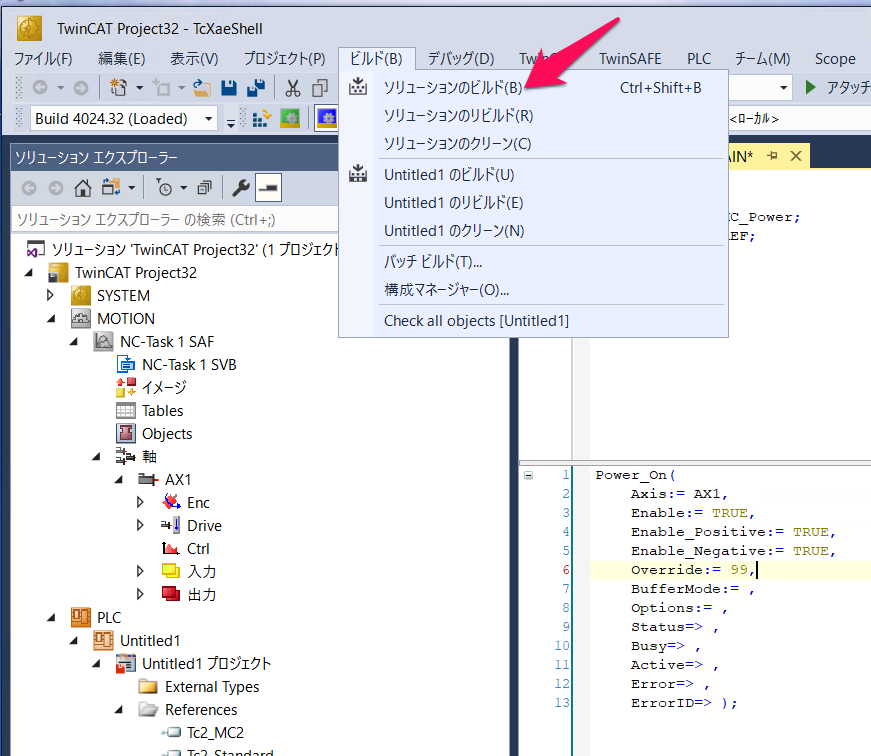Screen dimensions: 871x756
Task: Open the PLC menu in menu bar
Action: (699, 58)
